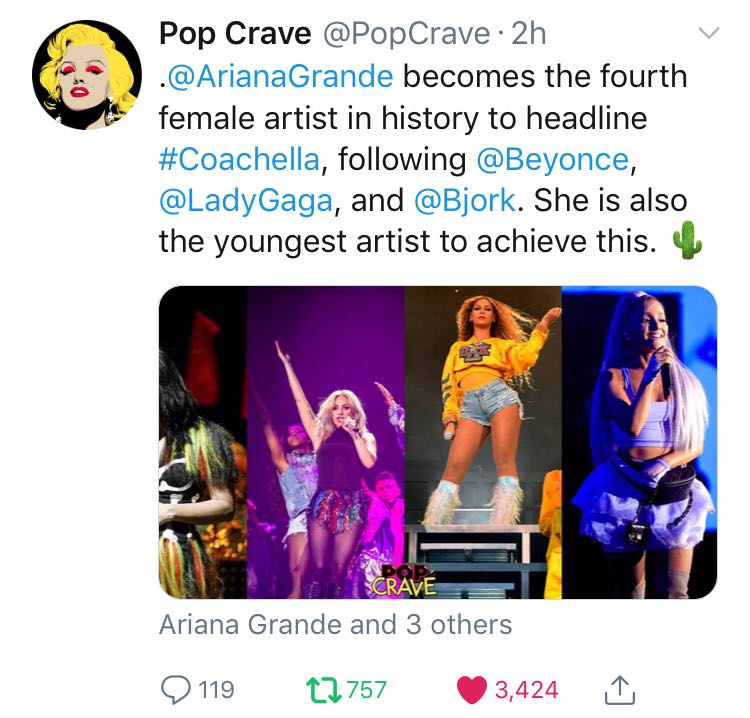Screen dimensions: 750x718
Task: Open the yellow-sweatshirt performer photo panel
Action: [483, 442]
